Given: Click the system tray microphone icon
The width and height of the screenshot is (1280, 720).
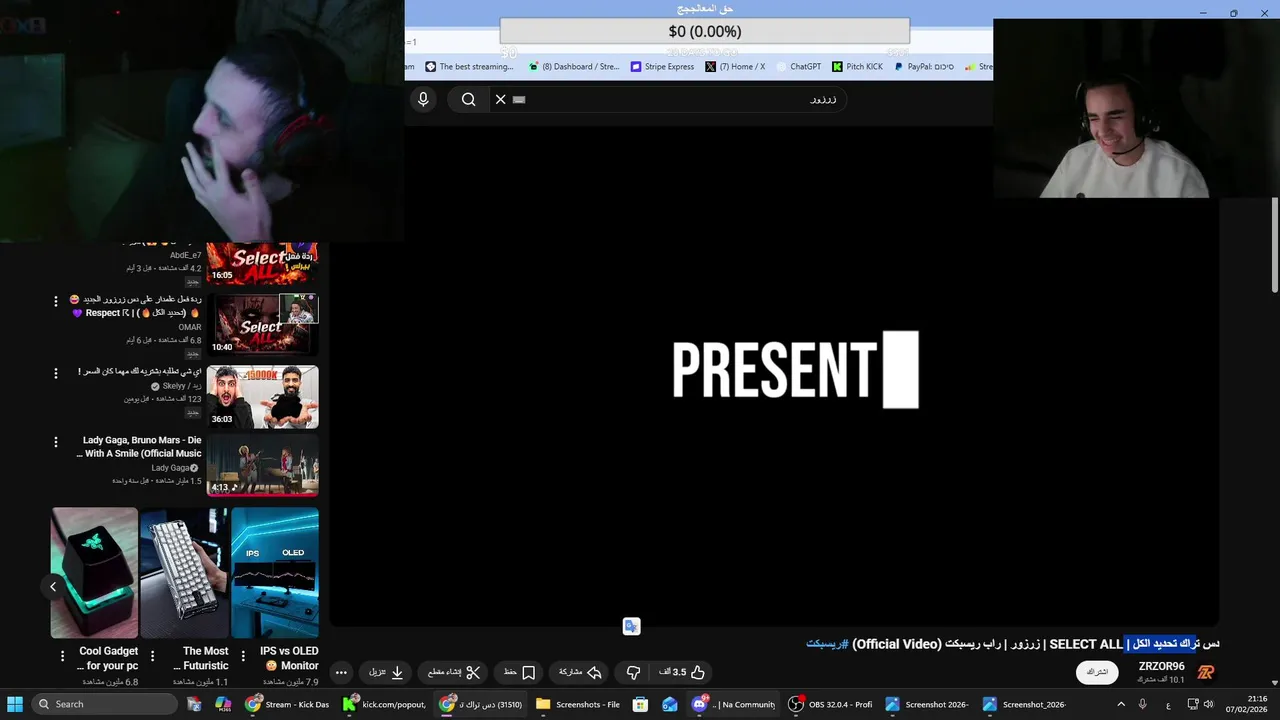Looking at the screenshot, I should coord(1142,704).
